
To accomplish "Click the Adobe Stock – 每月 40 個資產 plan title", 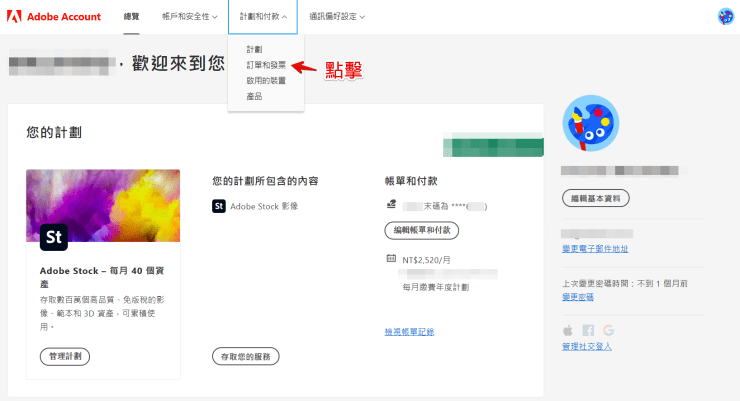I will click(x=102, y=277).
